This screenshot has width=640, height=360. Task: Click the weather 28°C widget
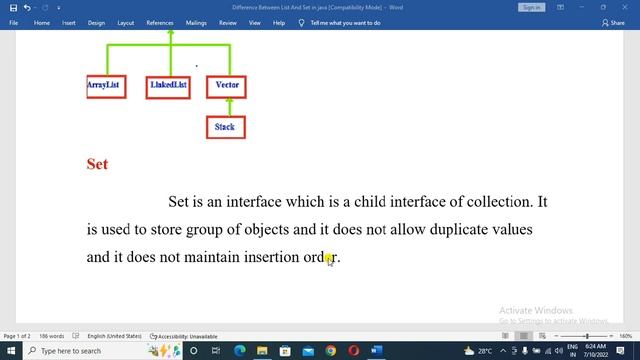coord(478,351)
